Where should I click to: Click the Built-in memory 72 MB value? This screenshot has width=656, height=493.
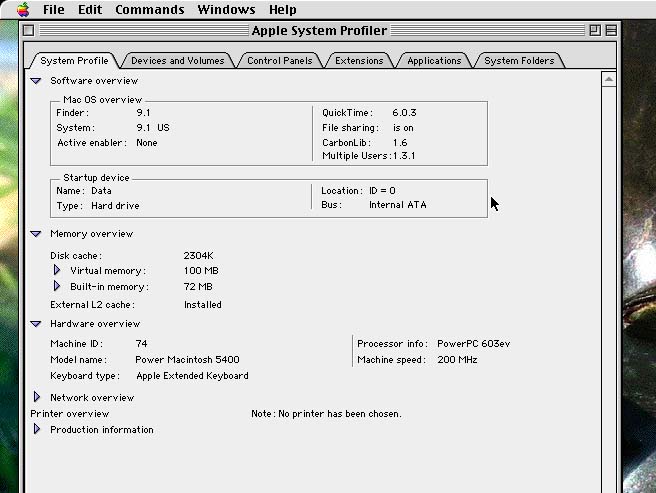pyautogui.click(x=198, y=287)
